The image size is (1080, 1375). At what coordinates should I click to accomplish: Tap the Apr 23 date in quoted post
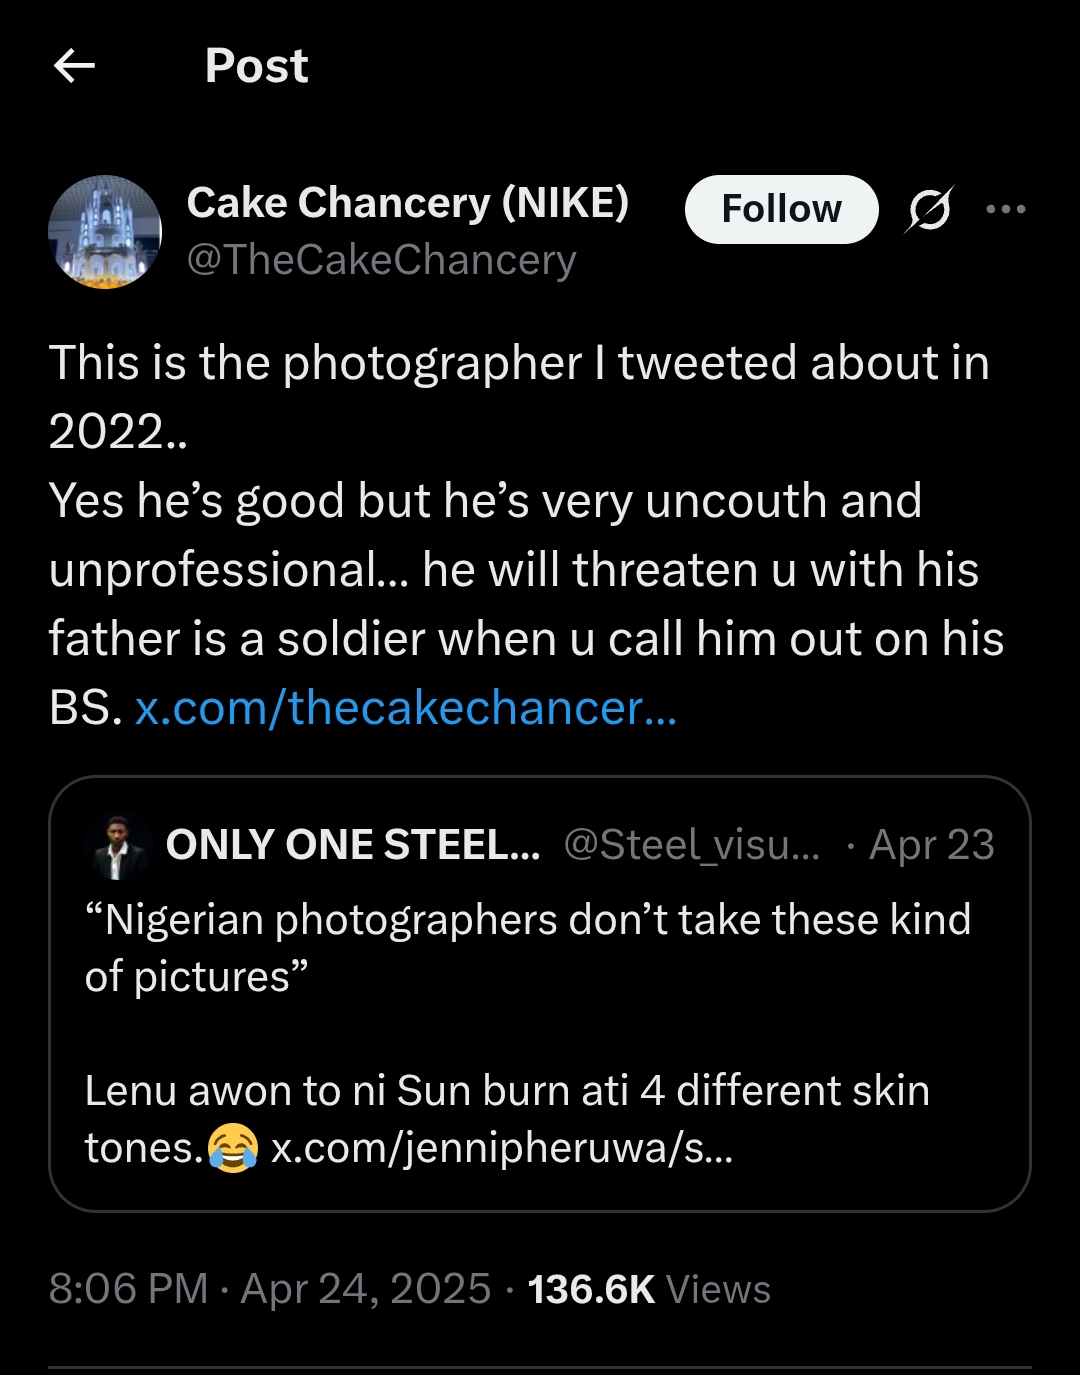931,846
